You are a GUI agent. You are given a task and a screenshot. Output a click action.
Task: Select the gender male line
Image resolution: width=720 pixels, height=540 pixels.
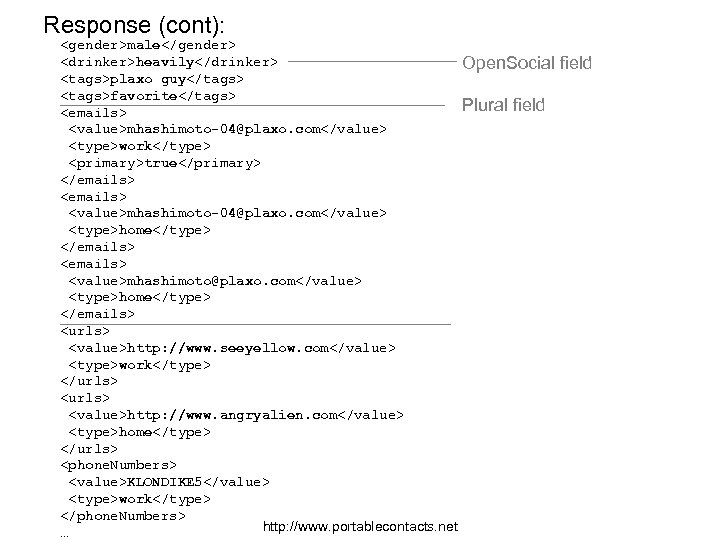pyautogui.click(x=148, y=45)
